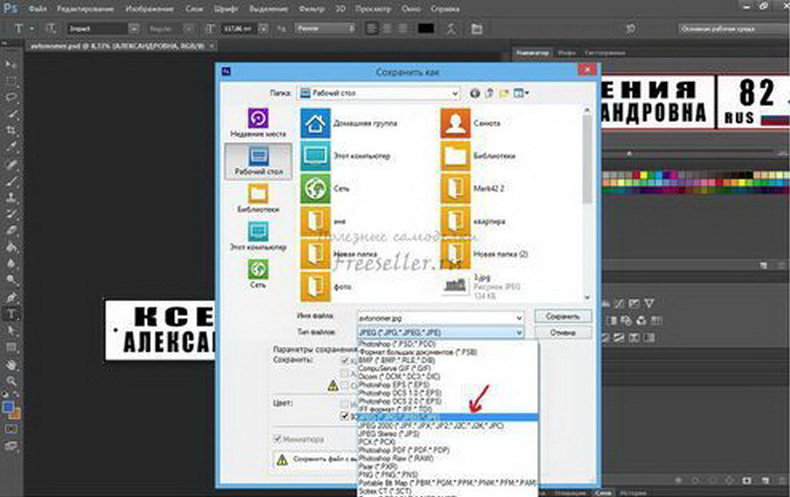Select the Horizontal Type tool in left toolbar
The image size is (790, 497).
[11, 314]
